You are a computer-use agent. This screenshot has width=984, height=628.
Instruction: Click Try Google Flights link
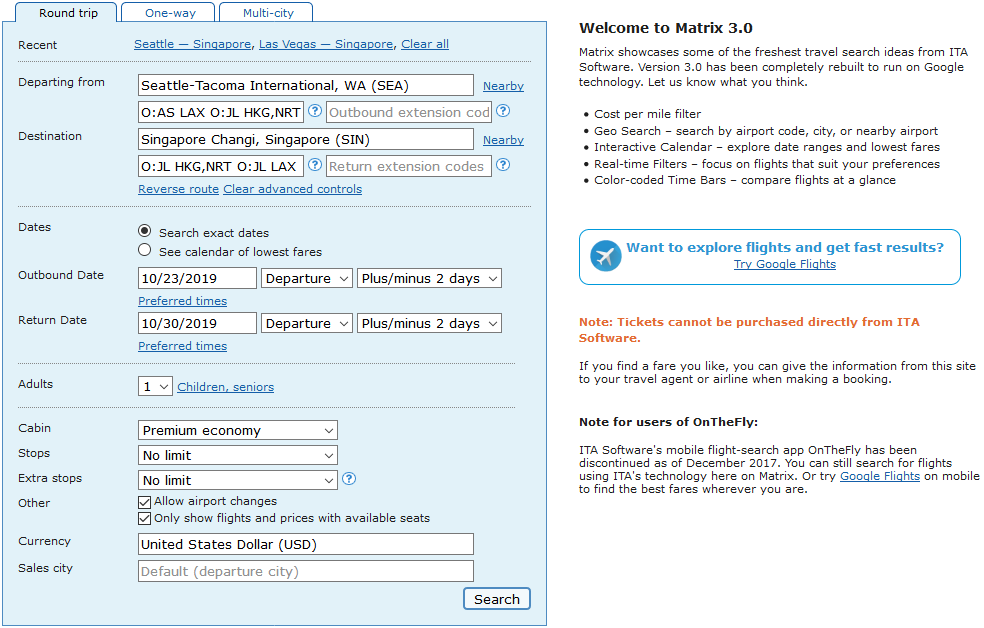point(784,264)
